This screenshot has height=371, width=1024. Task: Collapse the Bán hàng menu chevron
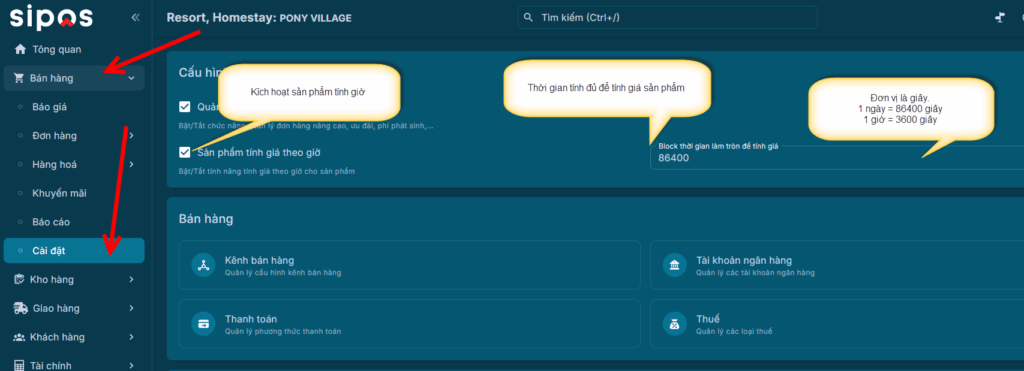[x=131, y=78]
